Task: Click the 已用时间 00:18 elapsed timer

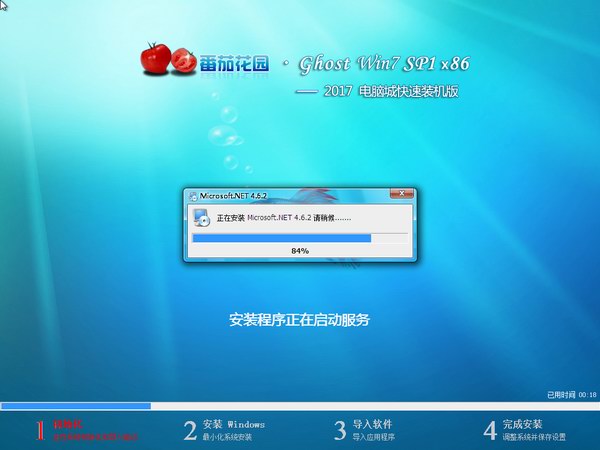Action: point(572,395)
